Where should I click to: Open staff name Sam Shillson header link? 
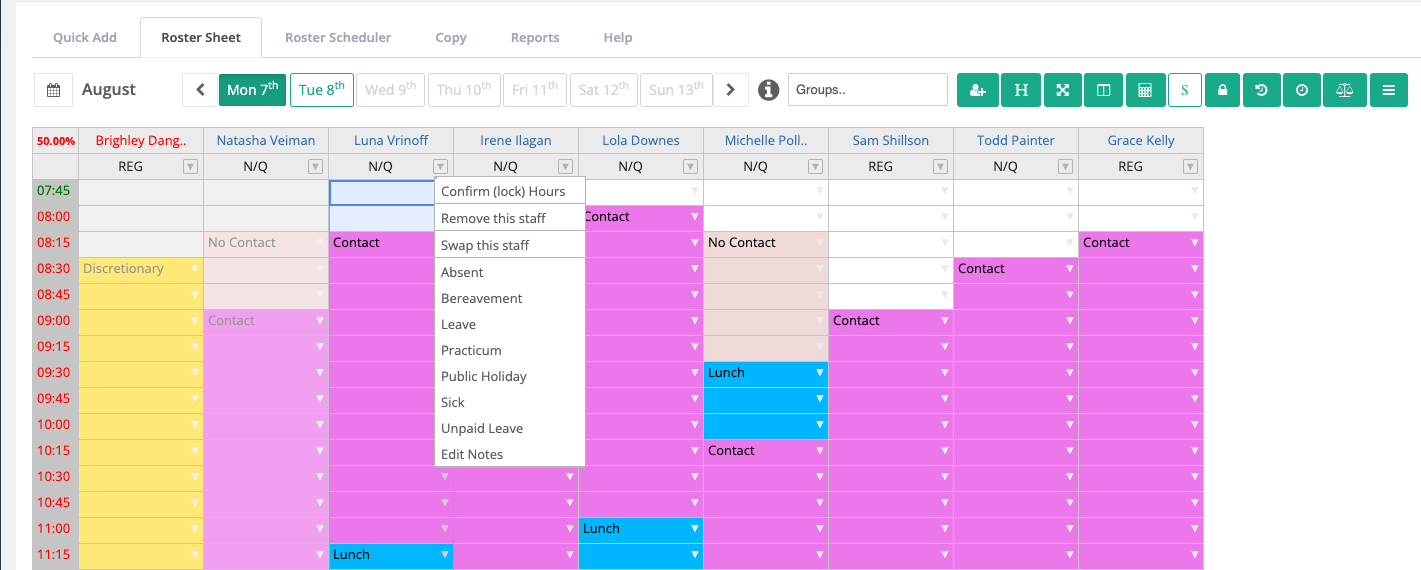pos(891,141)
